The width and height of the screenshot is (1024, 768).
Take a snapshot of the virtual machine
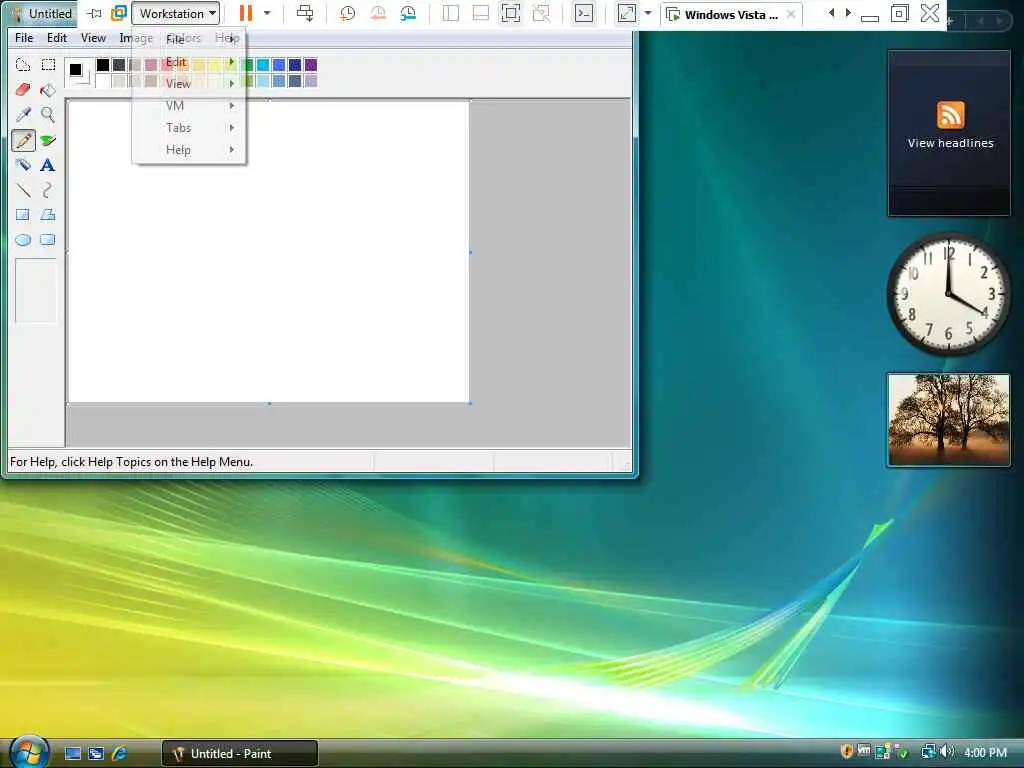click(347, 13)
